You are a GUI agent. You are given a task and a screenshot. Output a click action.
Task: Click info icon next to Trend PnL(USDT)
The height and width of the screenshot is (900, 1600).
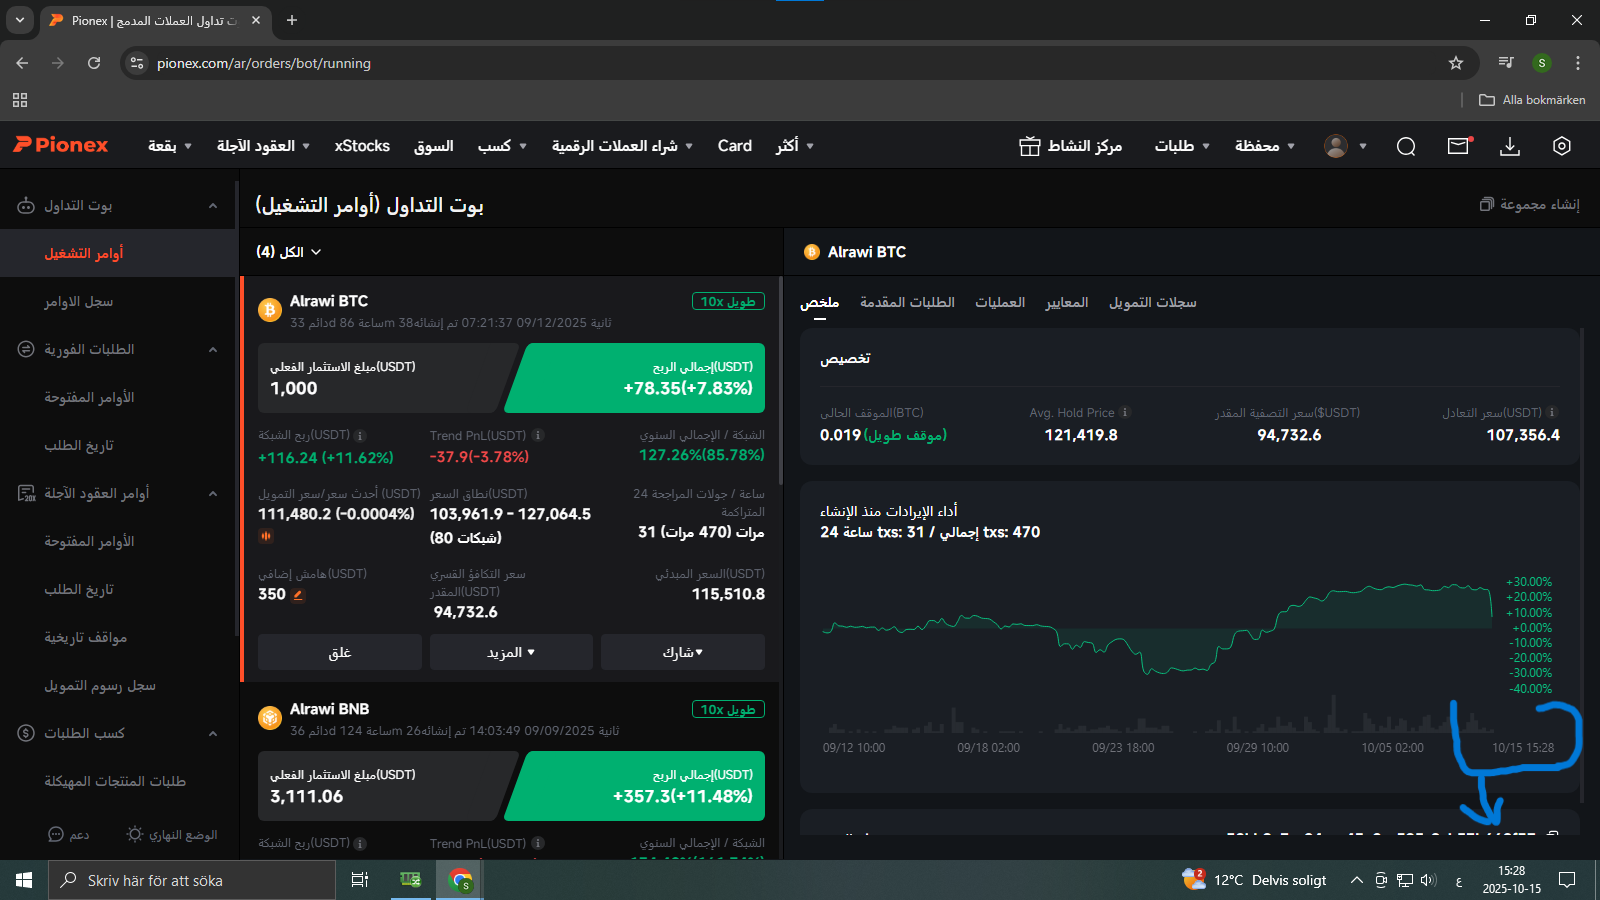(538, 435)
